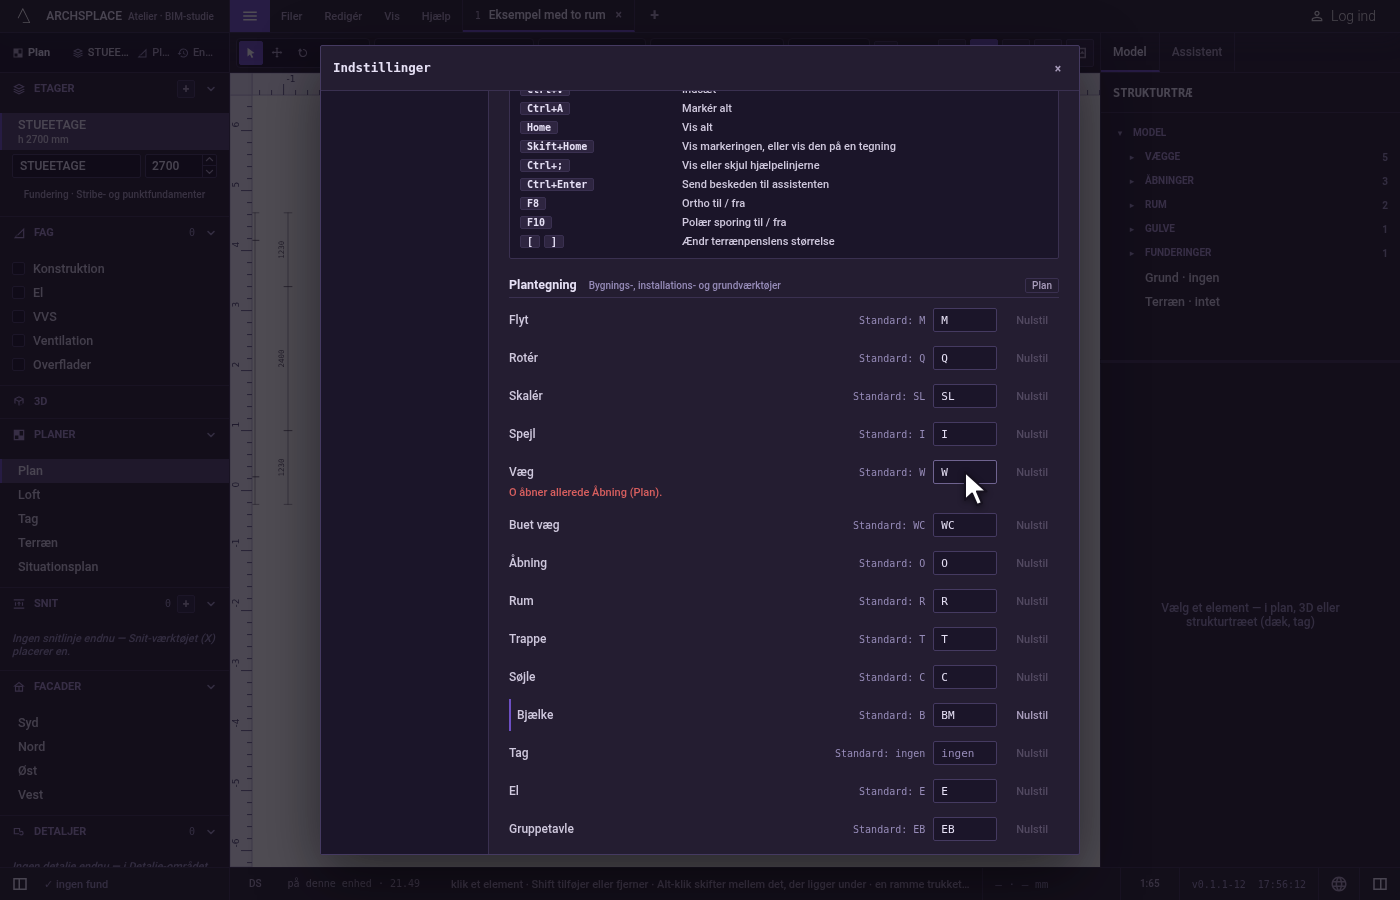Click the globe language icon
The image size is (1400, 900).
click(x=1339, y=884)
